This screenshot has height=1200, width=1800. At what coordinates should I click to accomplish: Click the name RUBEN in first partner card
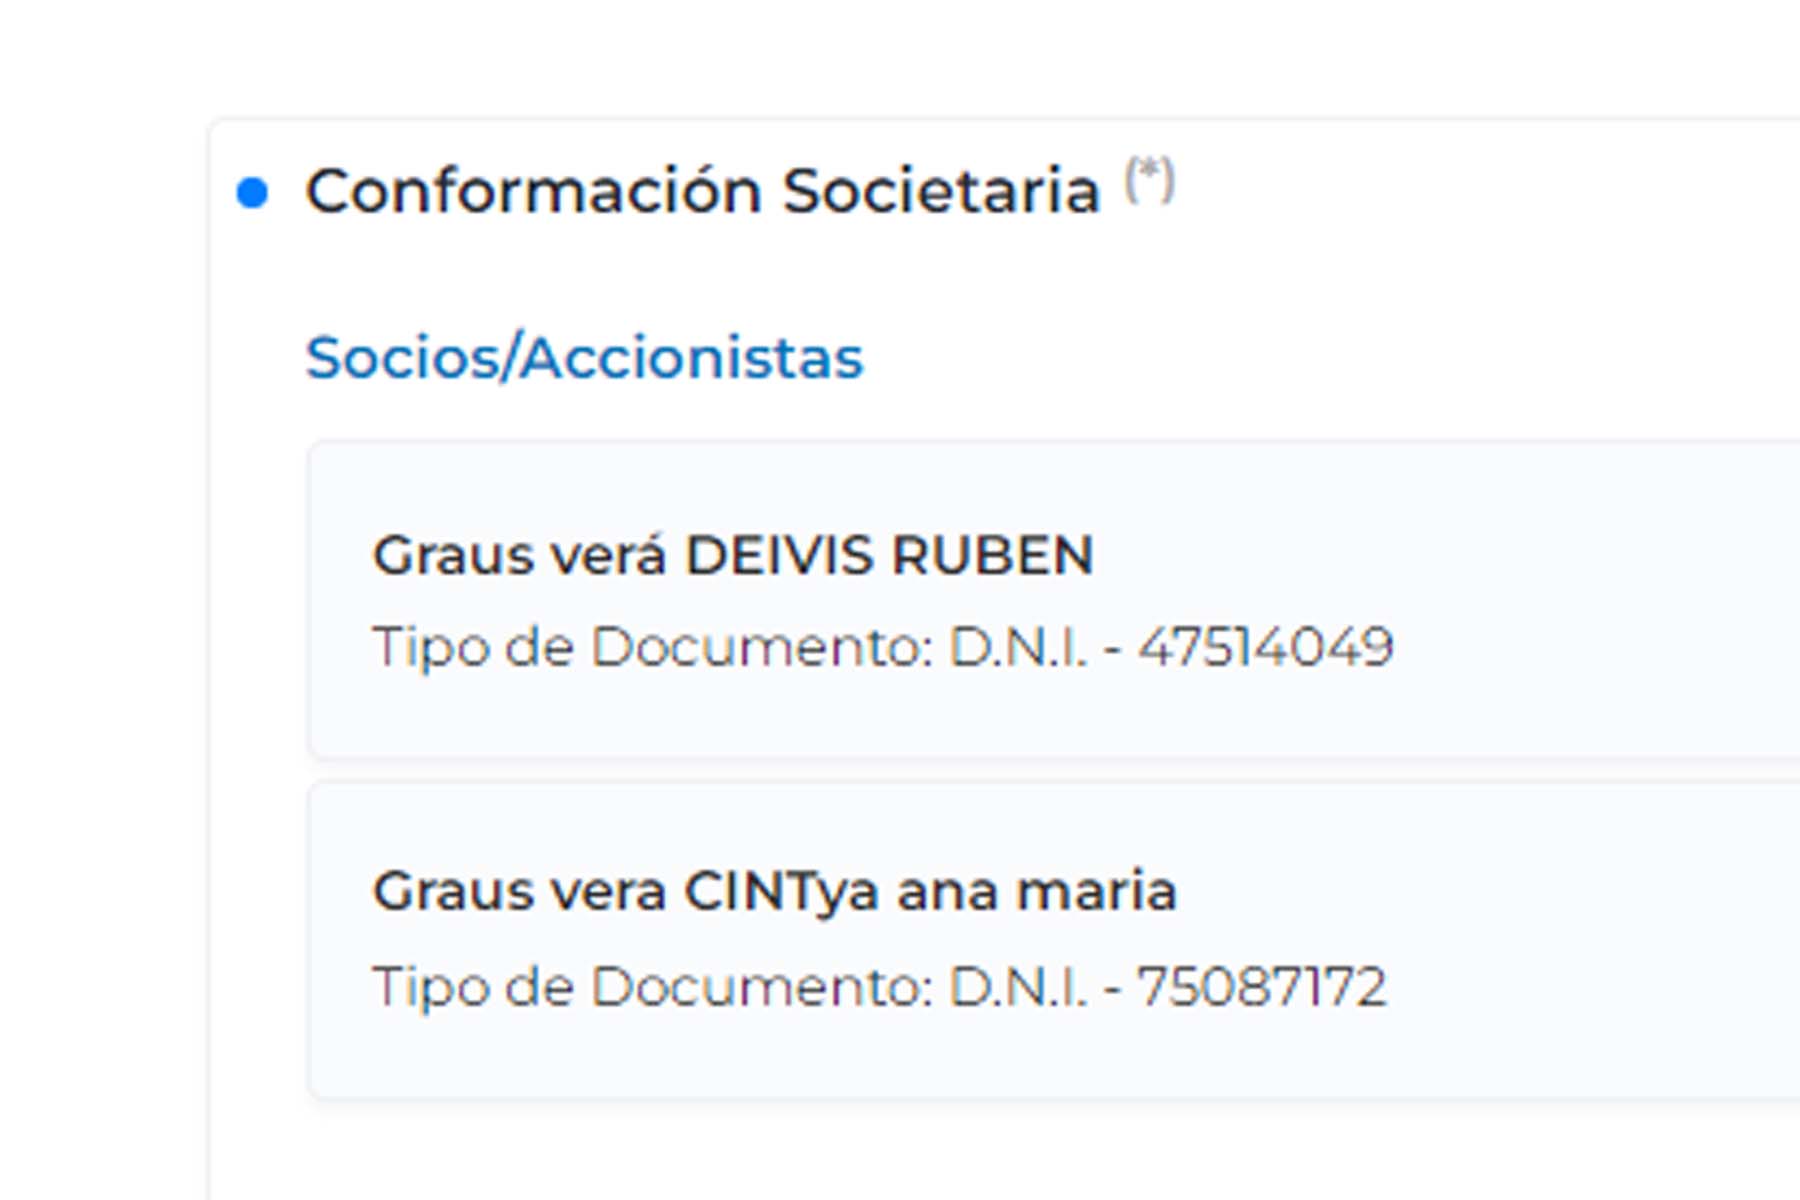pos(992,555)
